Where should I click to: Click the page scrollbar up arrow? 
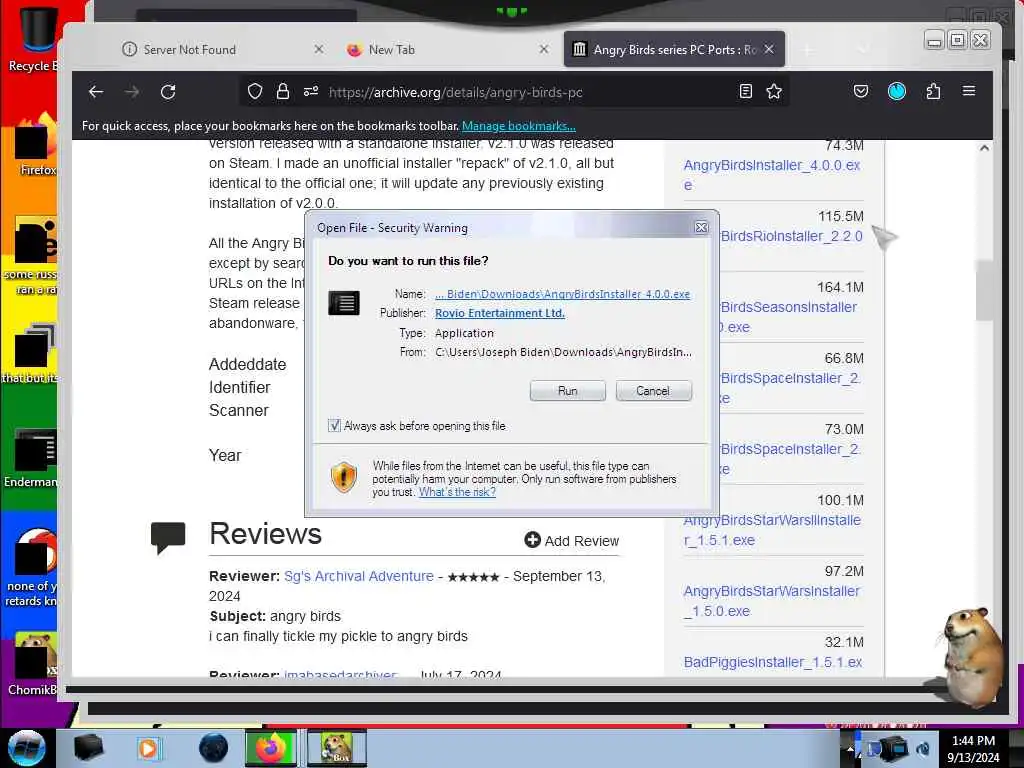(x=984, y=148)
